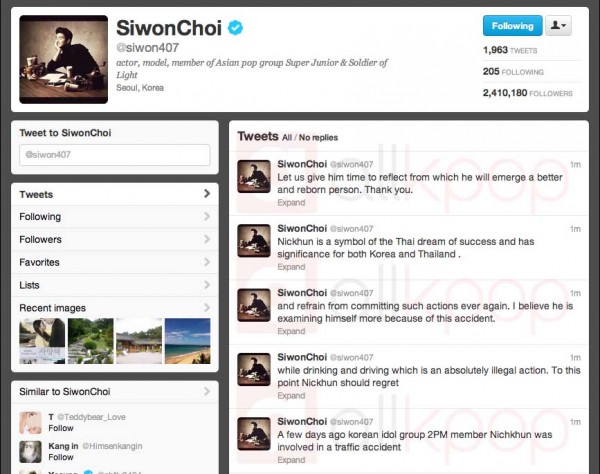Switch tweets filter to No replies

[318, 138]
